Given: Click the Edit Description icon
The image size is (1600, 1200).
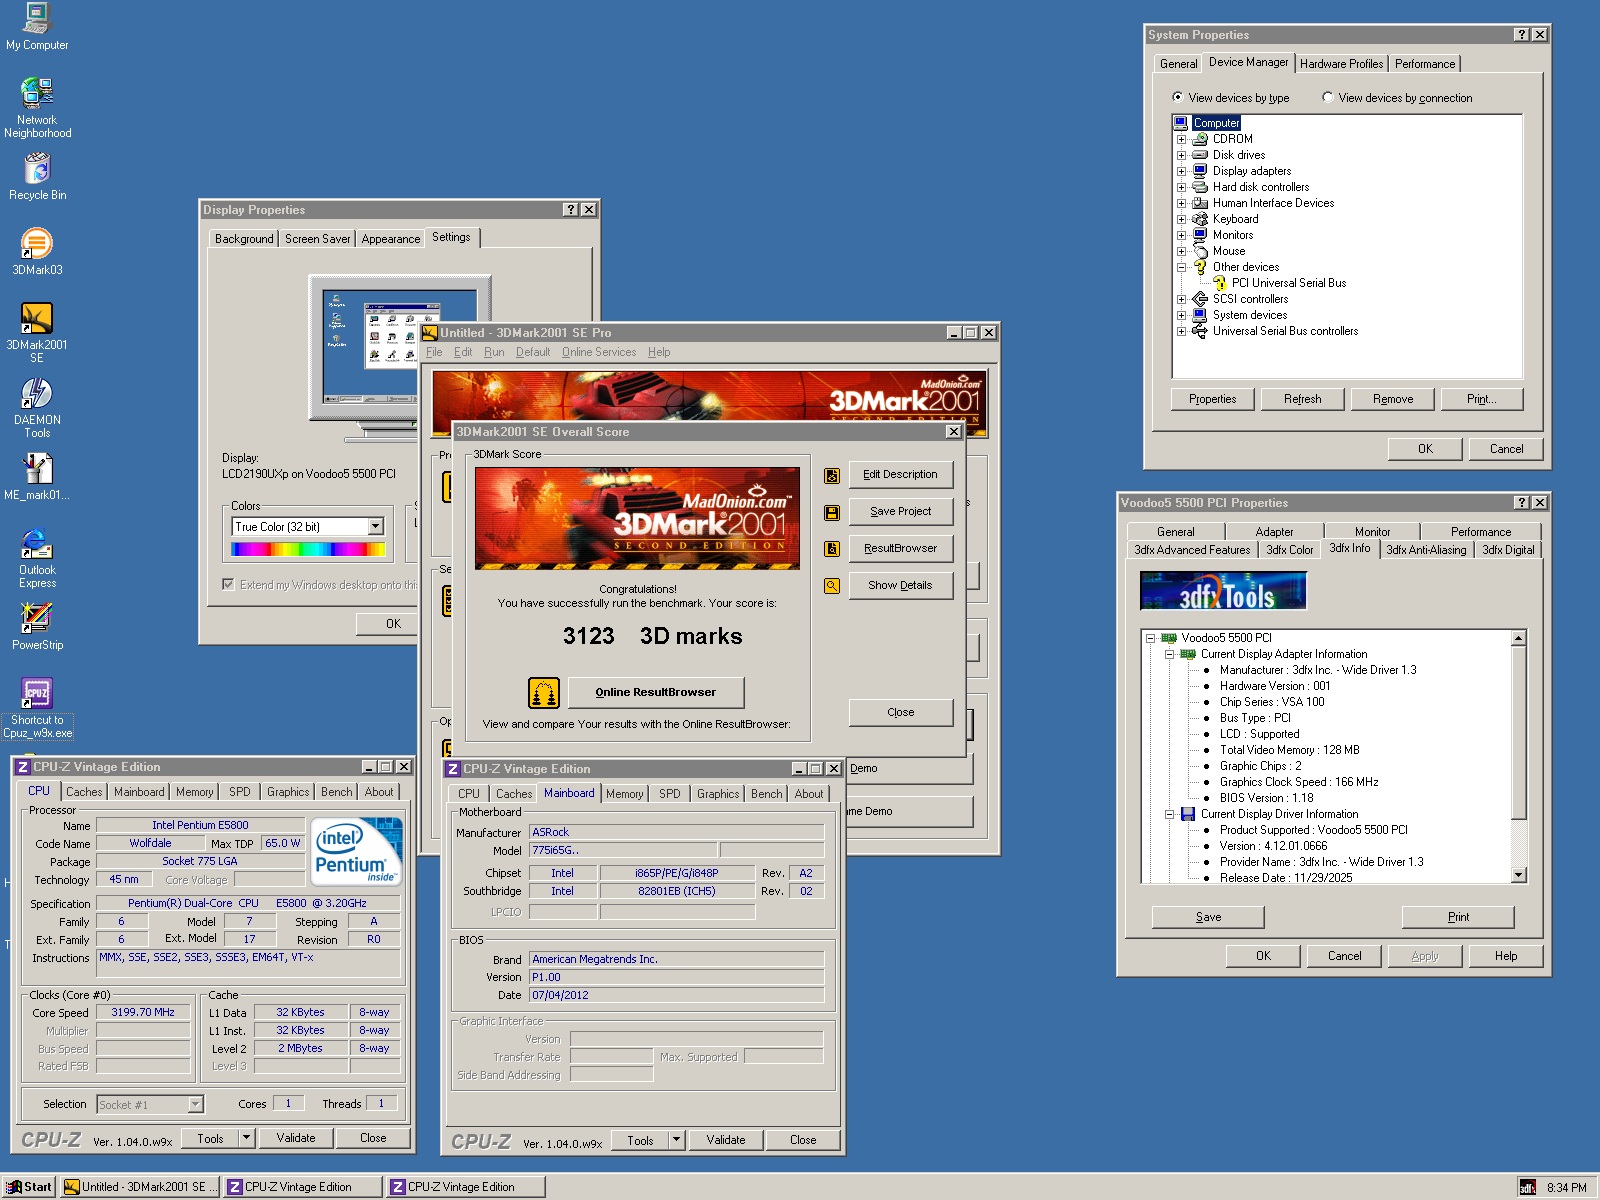Looking at the screenshot, I should pyautogui.click(x=832, y=475).
